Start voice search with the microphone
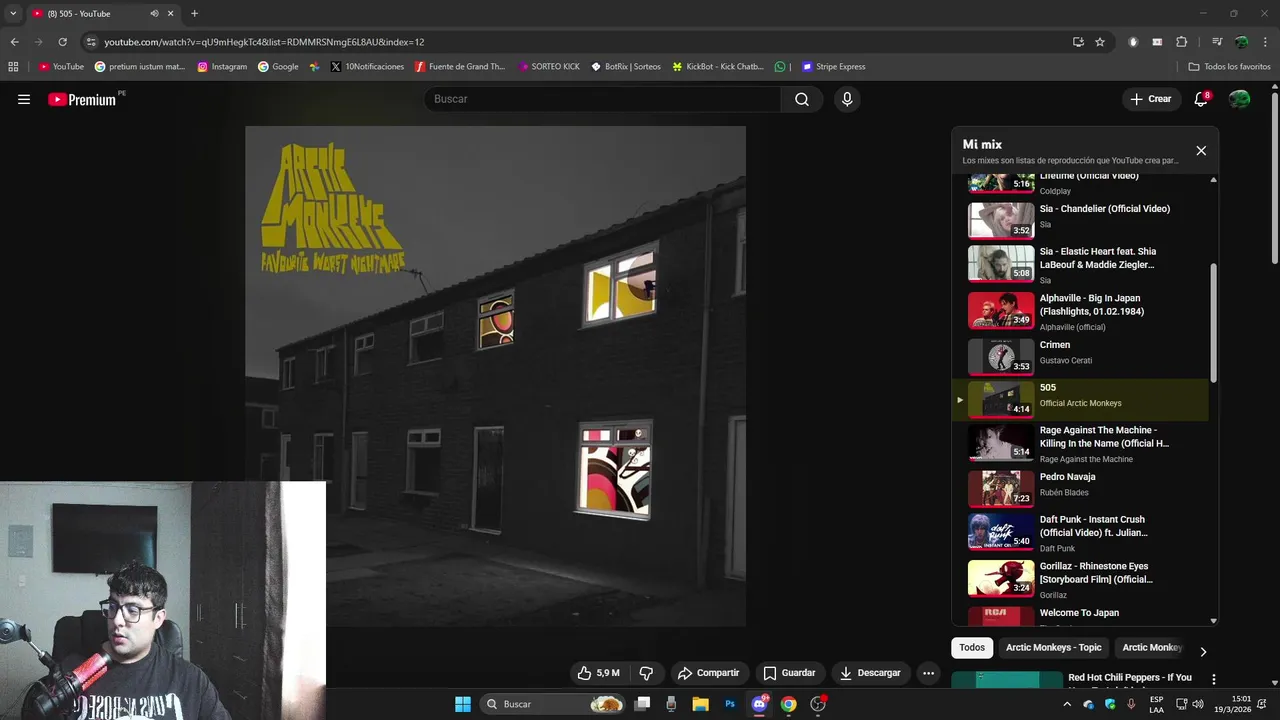1280x720 pixels. pyautogui.click(x=847, y=99)
